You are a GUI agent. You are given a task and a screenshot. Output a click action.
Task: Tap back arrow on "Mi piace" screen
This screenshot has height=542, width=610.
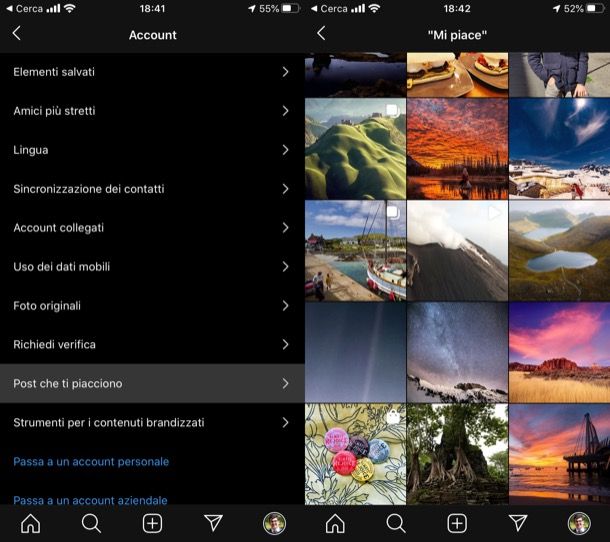point(321,33)
